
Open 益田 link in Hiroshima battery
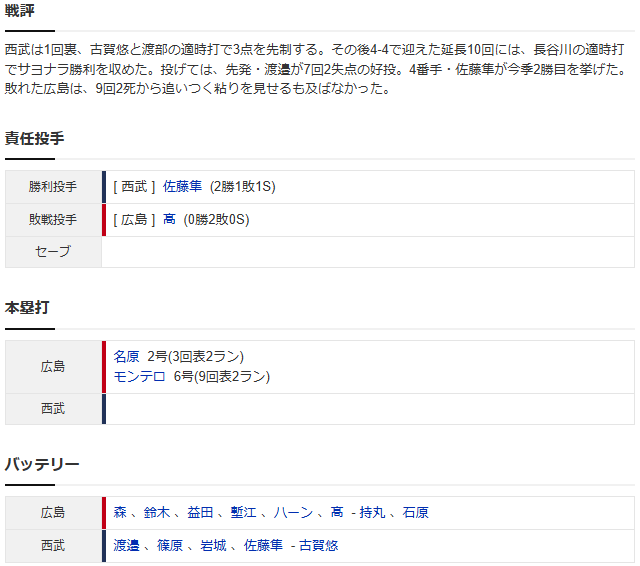(x=200, y=512)
